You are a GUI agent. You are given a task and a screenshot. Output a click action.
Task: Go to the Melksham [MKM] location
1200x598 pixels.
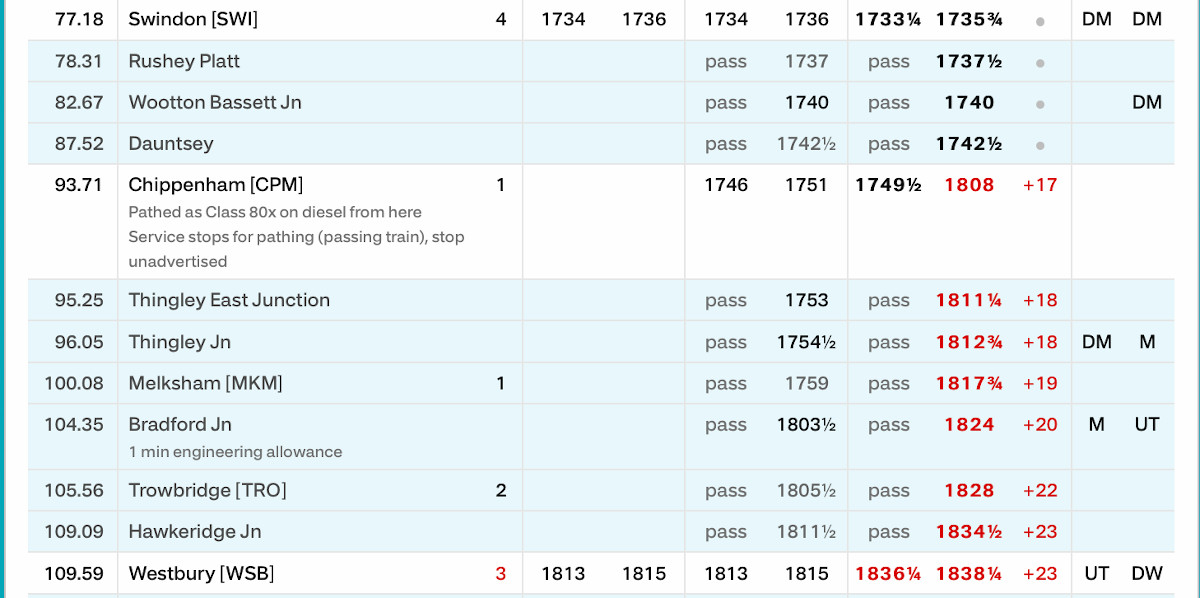pyautogui.click(x=205, y=383)
